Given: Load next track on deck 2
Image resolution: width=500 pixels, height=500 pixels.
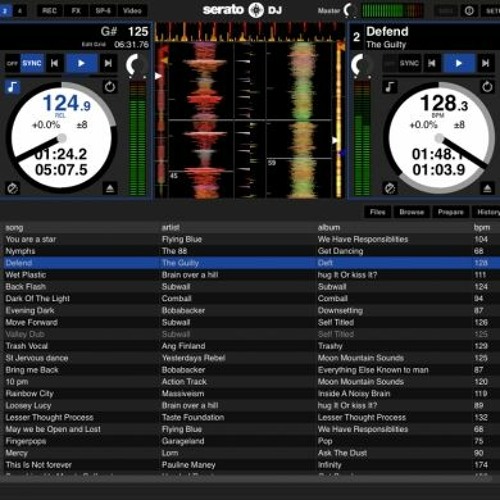Looking at the screenshot, I should pos(485,63).
